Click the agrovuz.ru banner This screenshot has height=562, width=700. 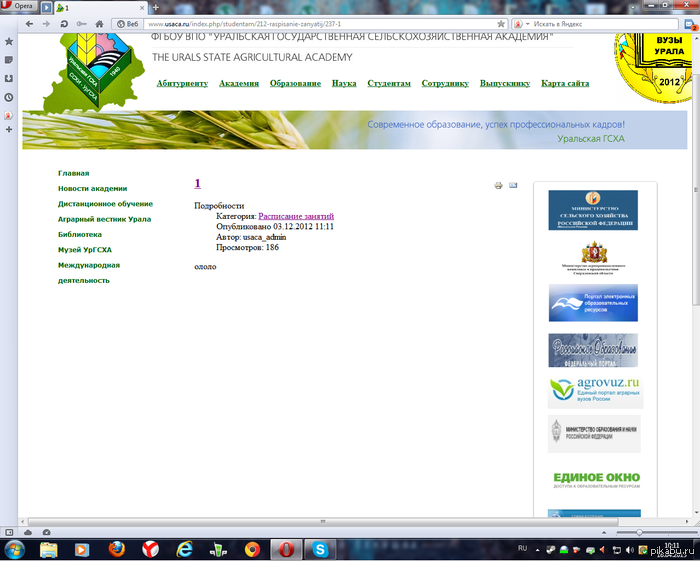594,390
